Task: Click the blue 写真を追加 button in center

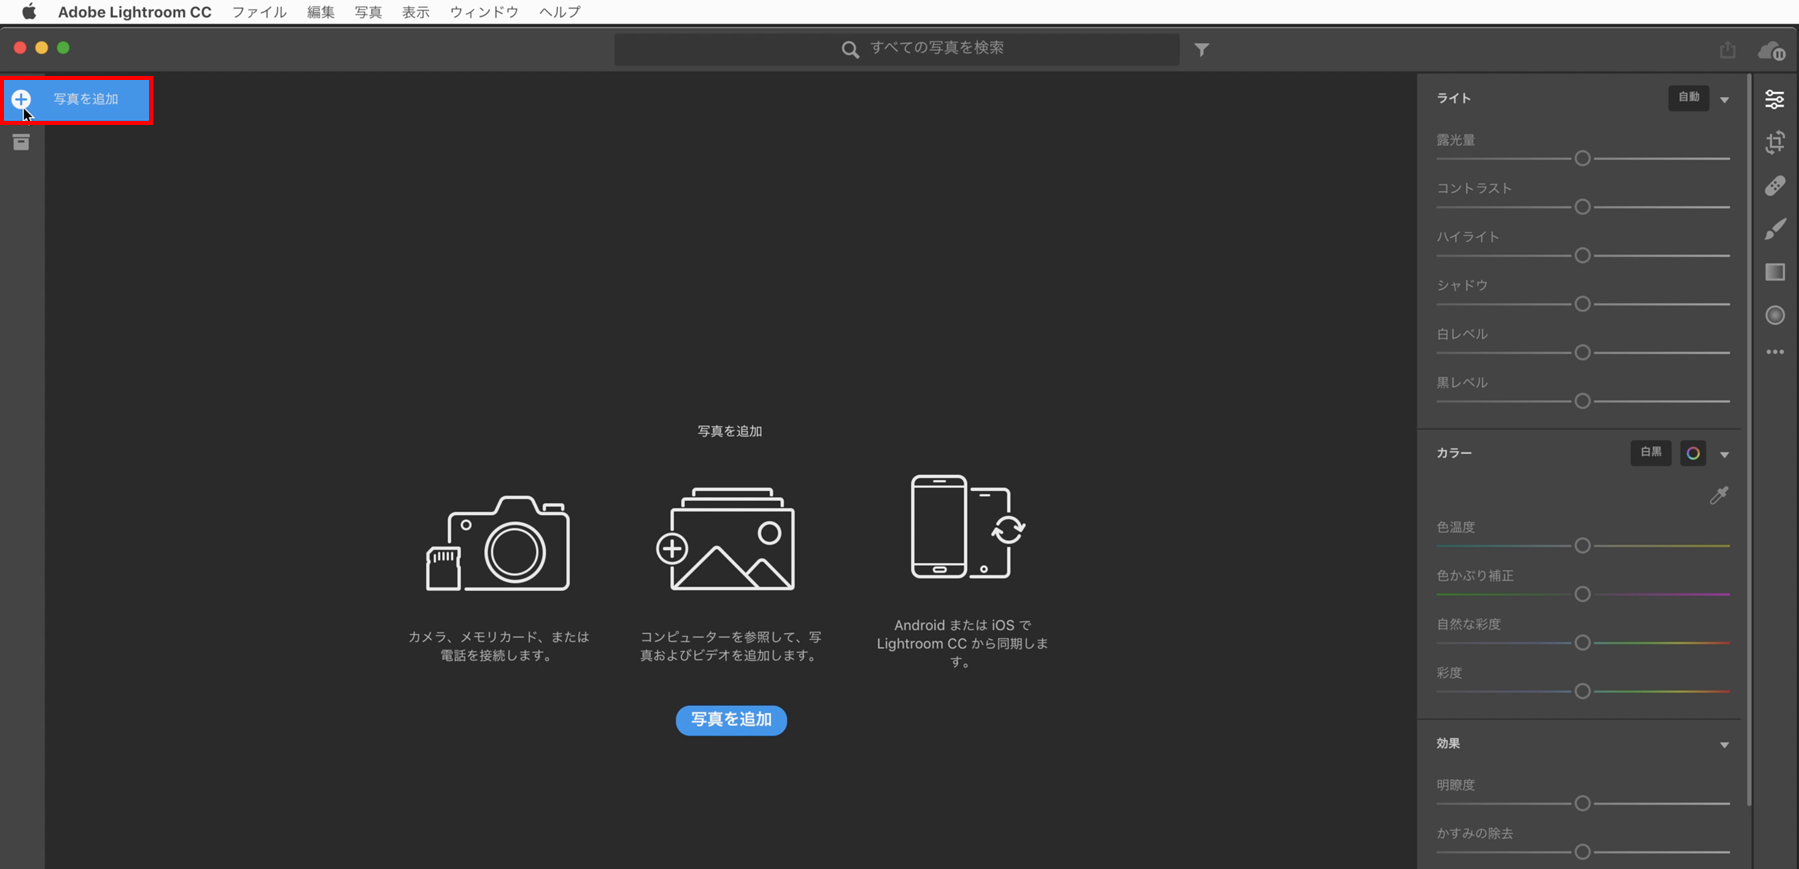Action: [x=731, y=720]
